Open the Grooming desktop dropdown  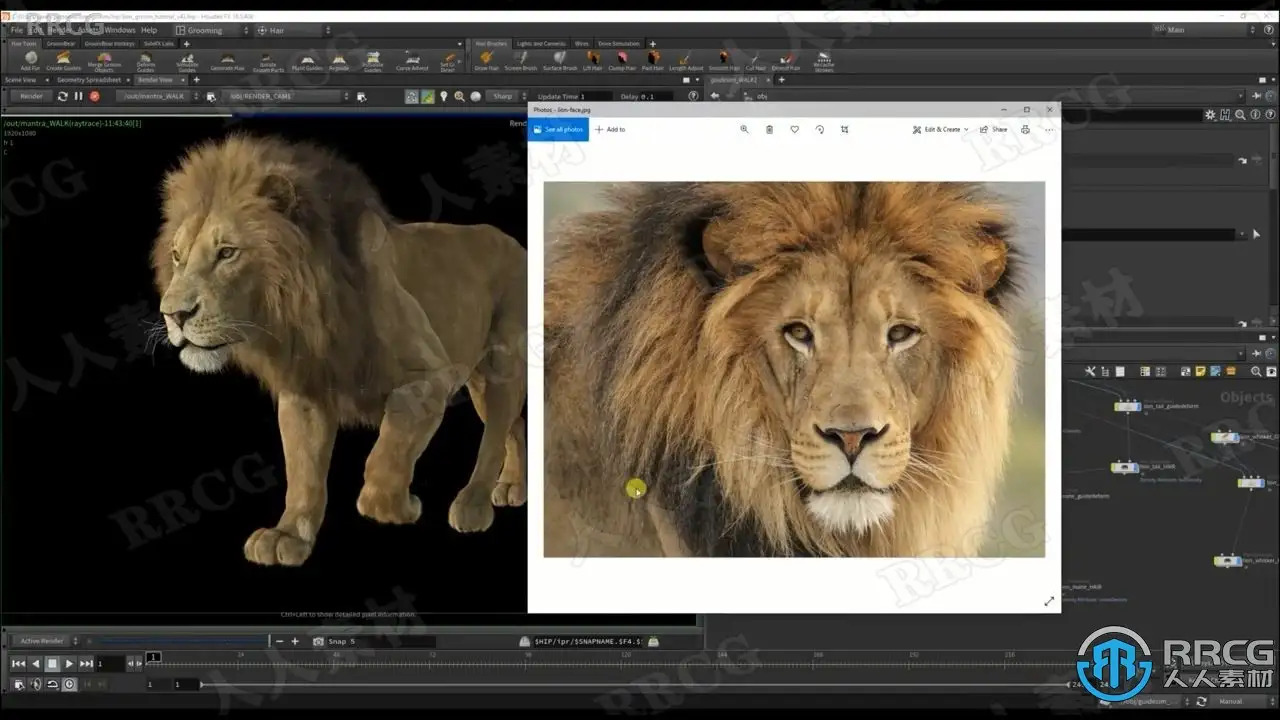pyautogui.click(x=203, y=30)
